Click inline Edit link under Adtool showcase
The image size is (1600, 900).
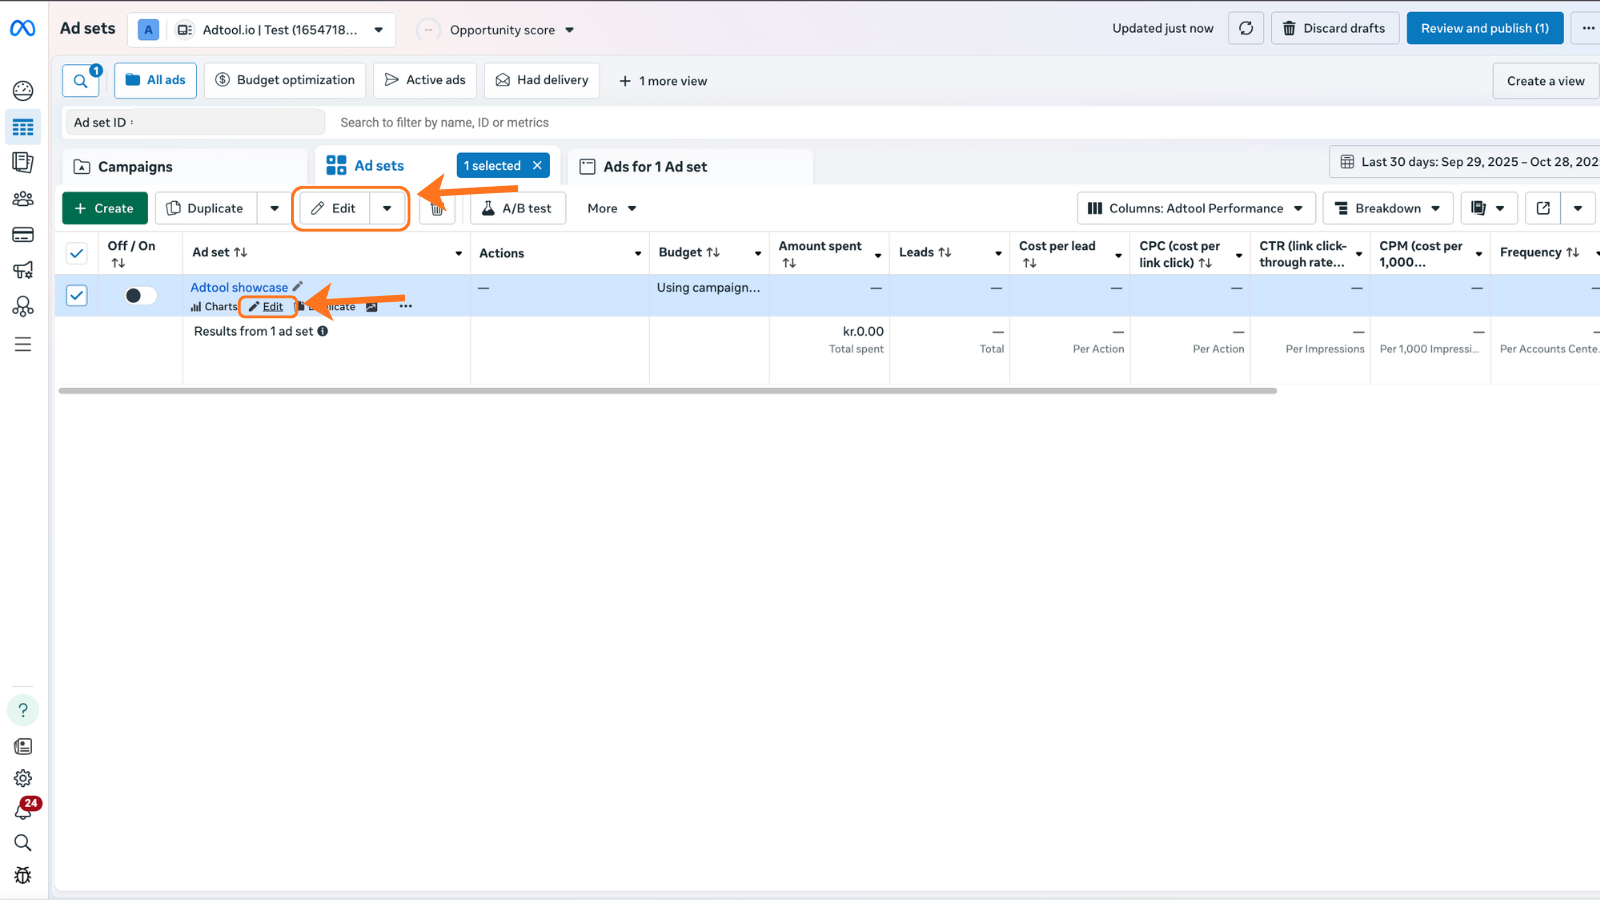click(x=267, y=307)
